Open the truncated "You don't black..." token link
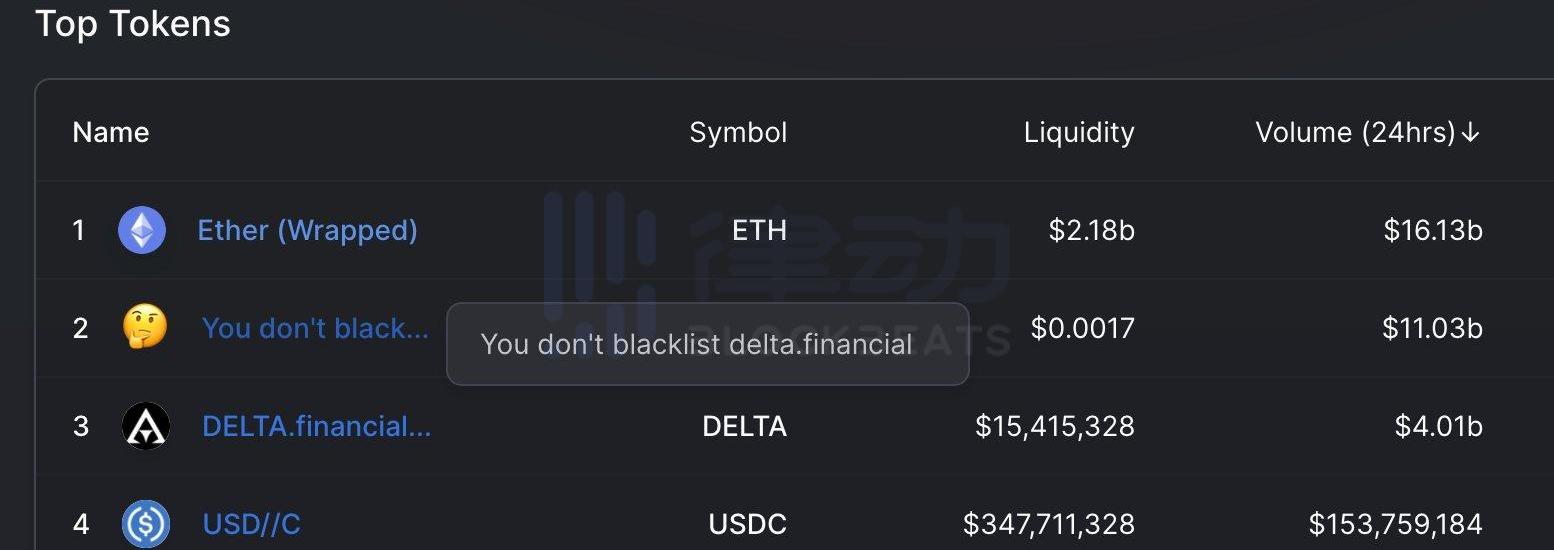The width and height of the screenshot is (1554, 550). tap(315, 327)
